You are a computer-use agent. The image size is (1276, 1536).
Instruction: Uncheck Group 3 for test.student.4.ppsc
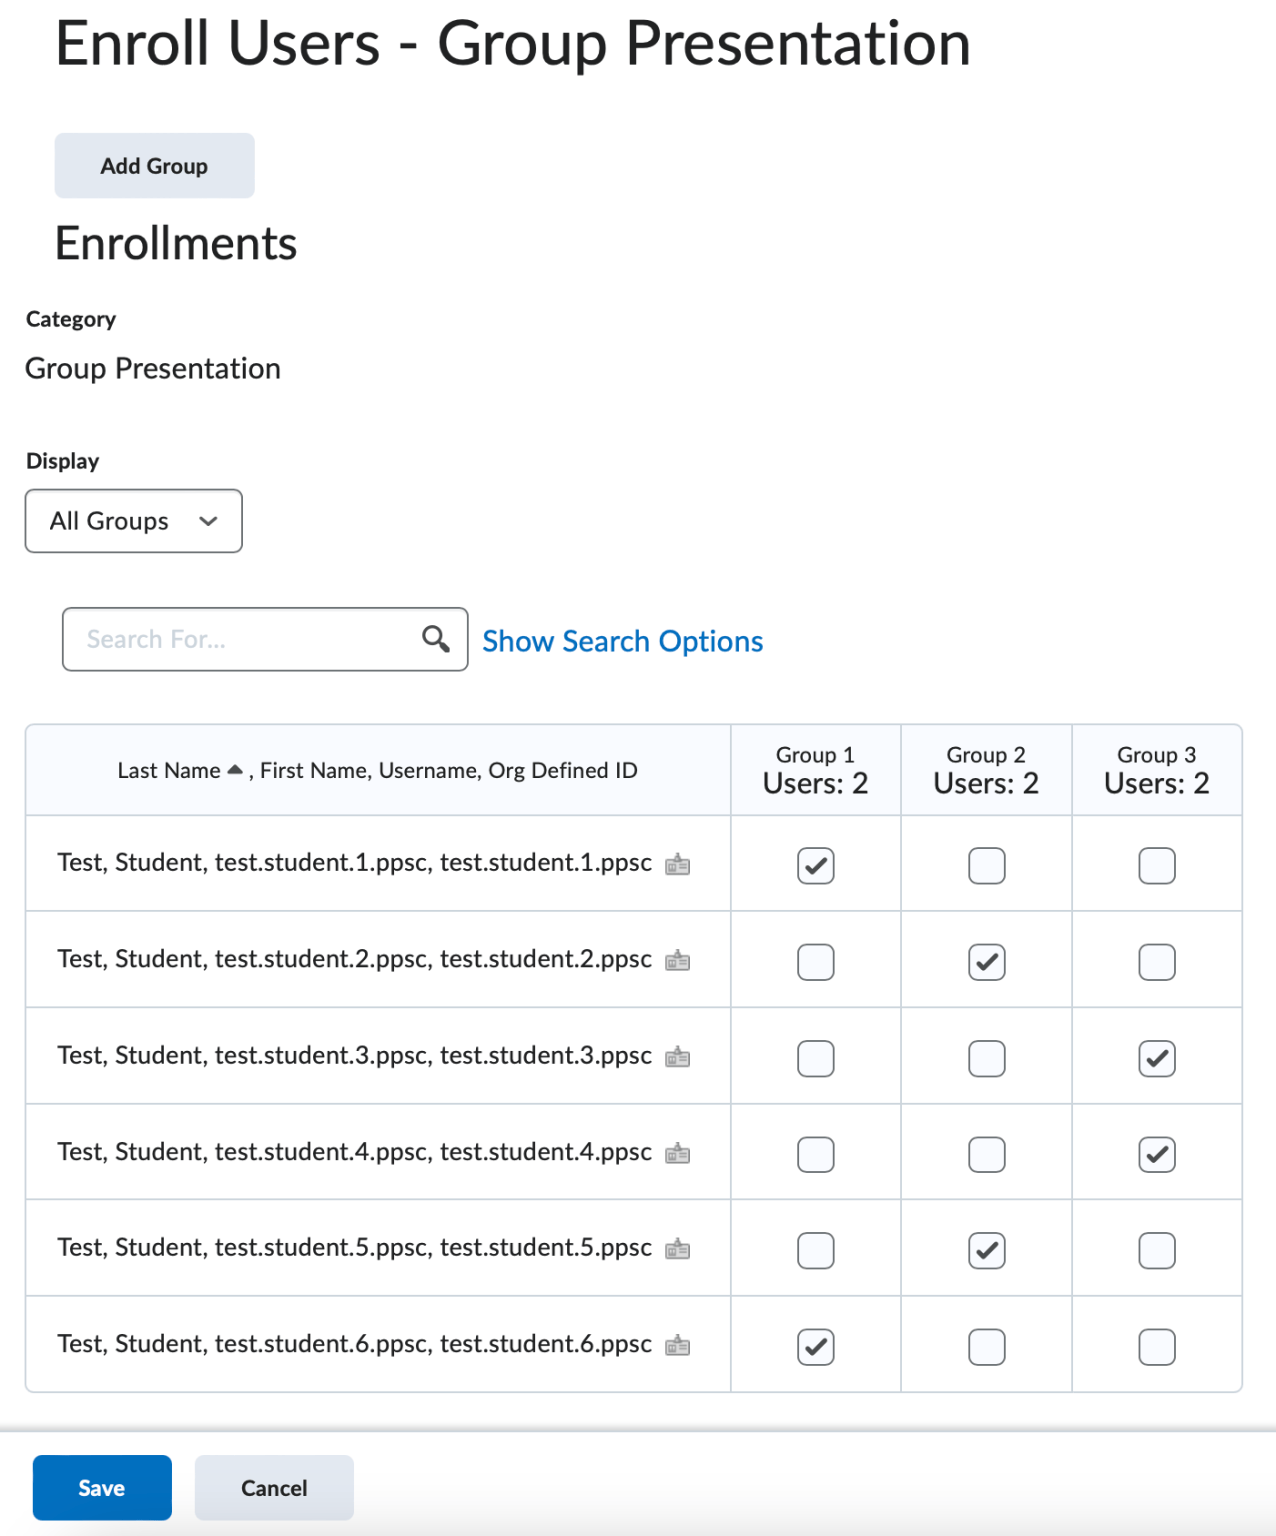click(1157, 1154)
